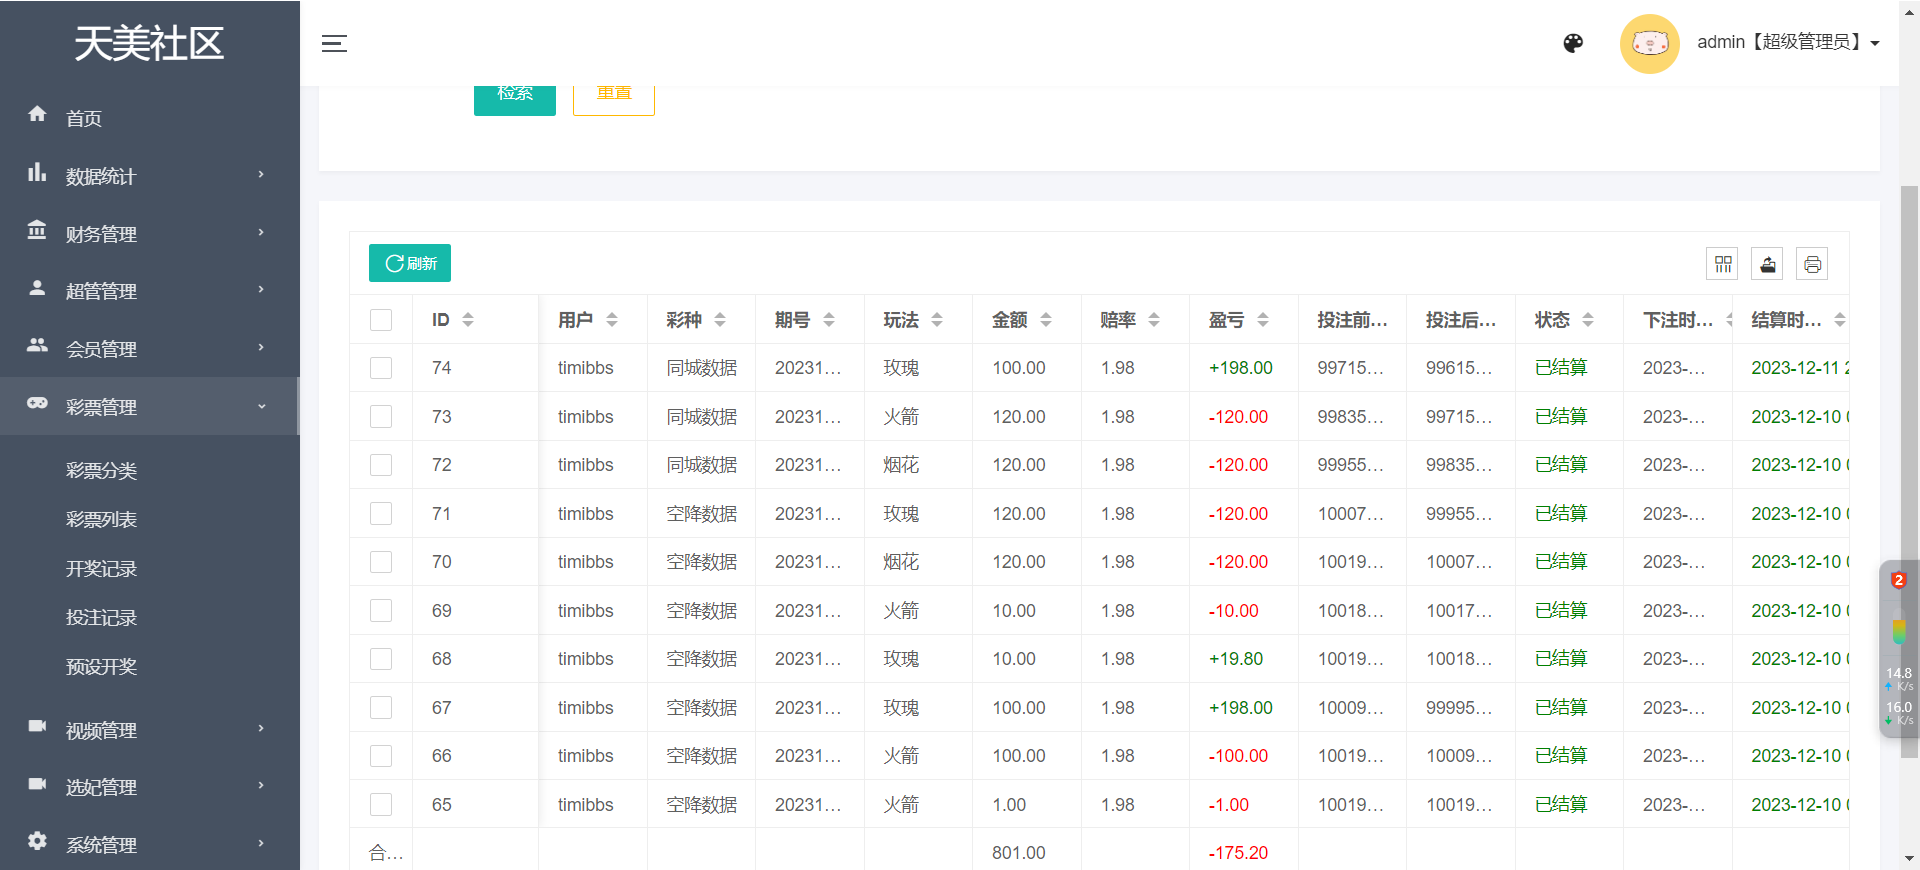1920x870 pixels.
Task: Click the print table icon
Action: click(x=1812, y=264)
